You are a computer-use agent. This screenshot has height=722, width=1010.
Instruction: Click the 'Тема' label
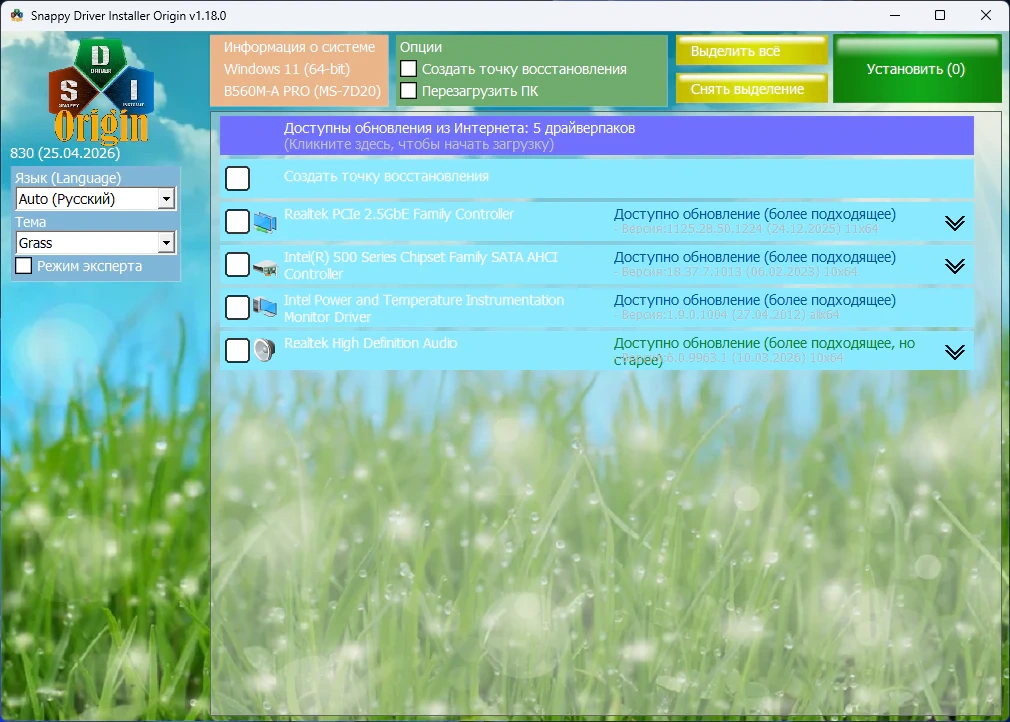click(30, 222)
